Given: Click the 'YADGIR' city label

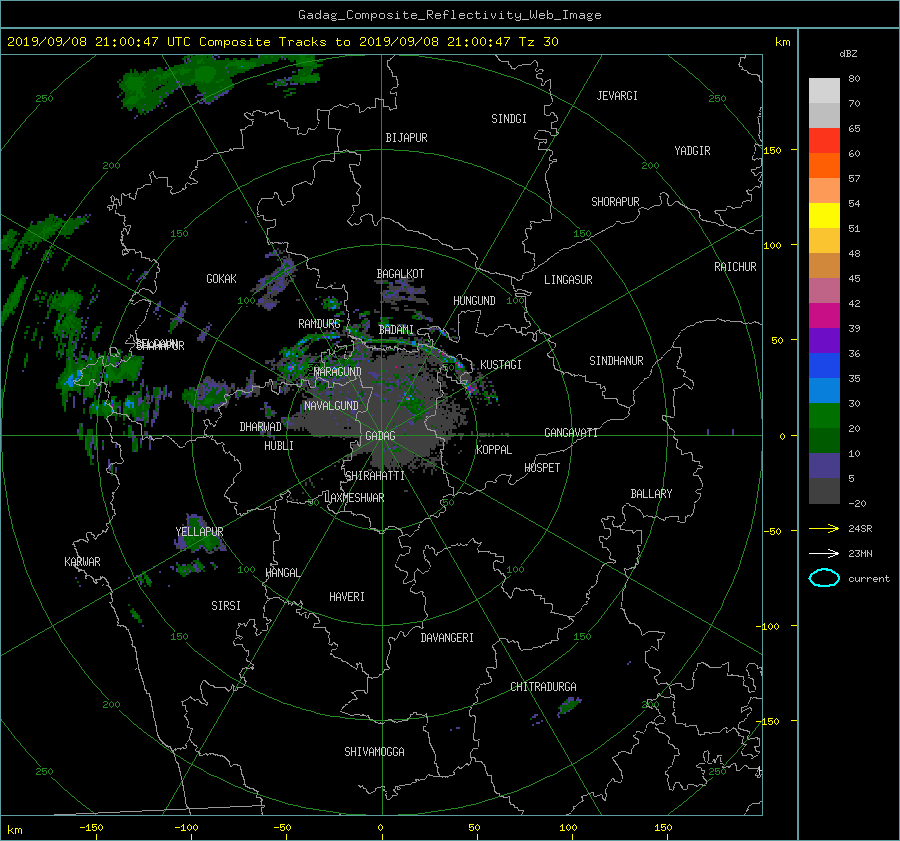Looking at the screenshot, I should coord(692,151).
